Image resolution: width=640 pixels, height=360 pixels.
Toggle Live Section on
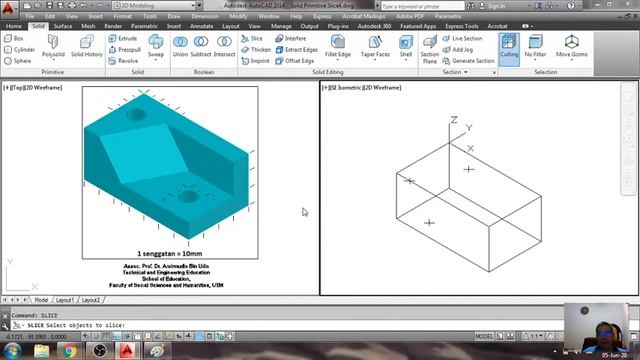coord(462,38)
